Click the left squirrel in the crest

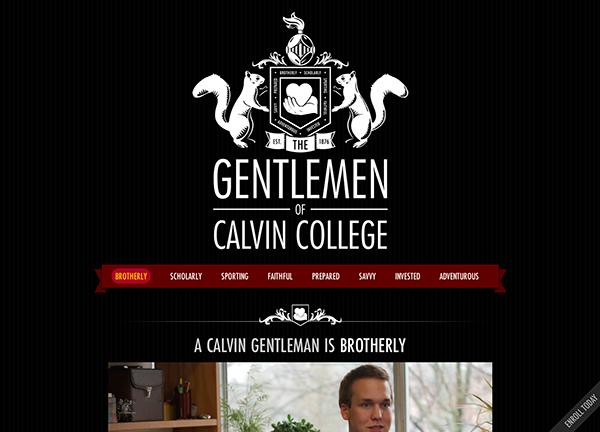pyautogui.click(x=231, y=109)
